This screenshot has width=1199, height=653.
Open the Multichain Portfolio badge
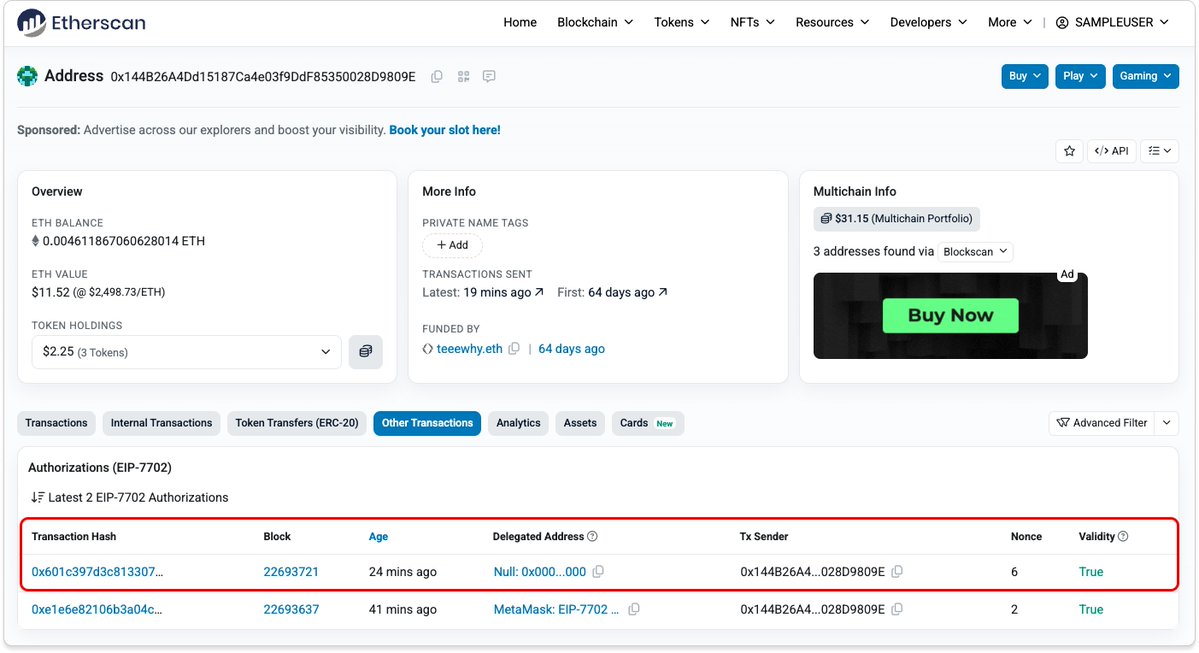pos(896,219)
